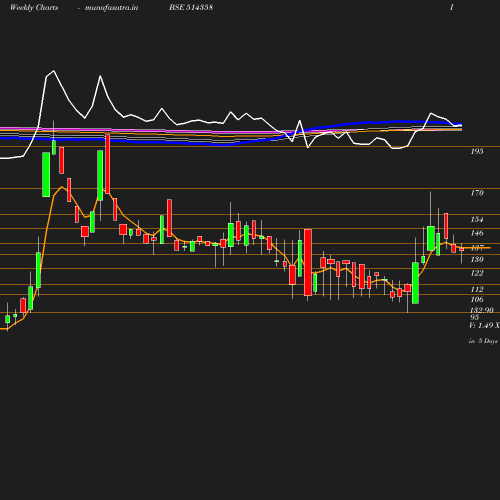This screenshot has width=500, height=500.
Task: Click the 112 price axis label
Action: (x=477, y=289)
